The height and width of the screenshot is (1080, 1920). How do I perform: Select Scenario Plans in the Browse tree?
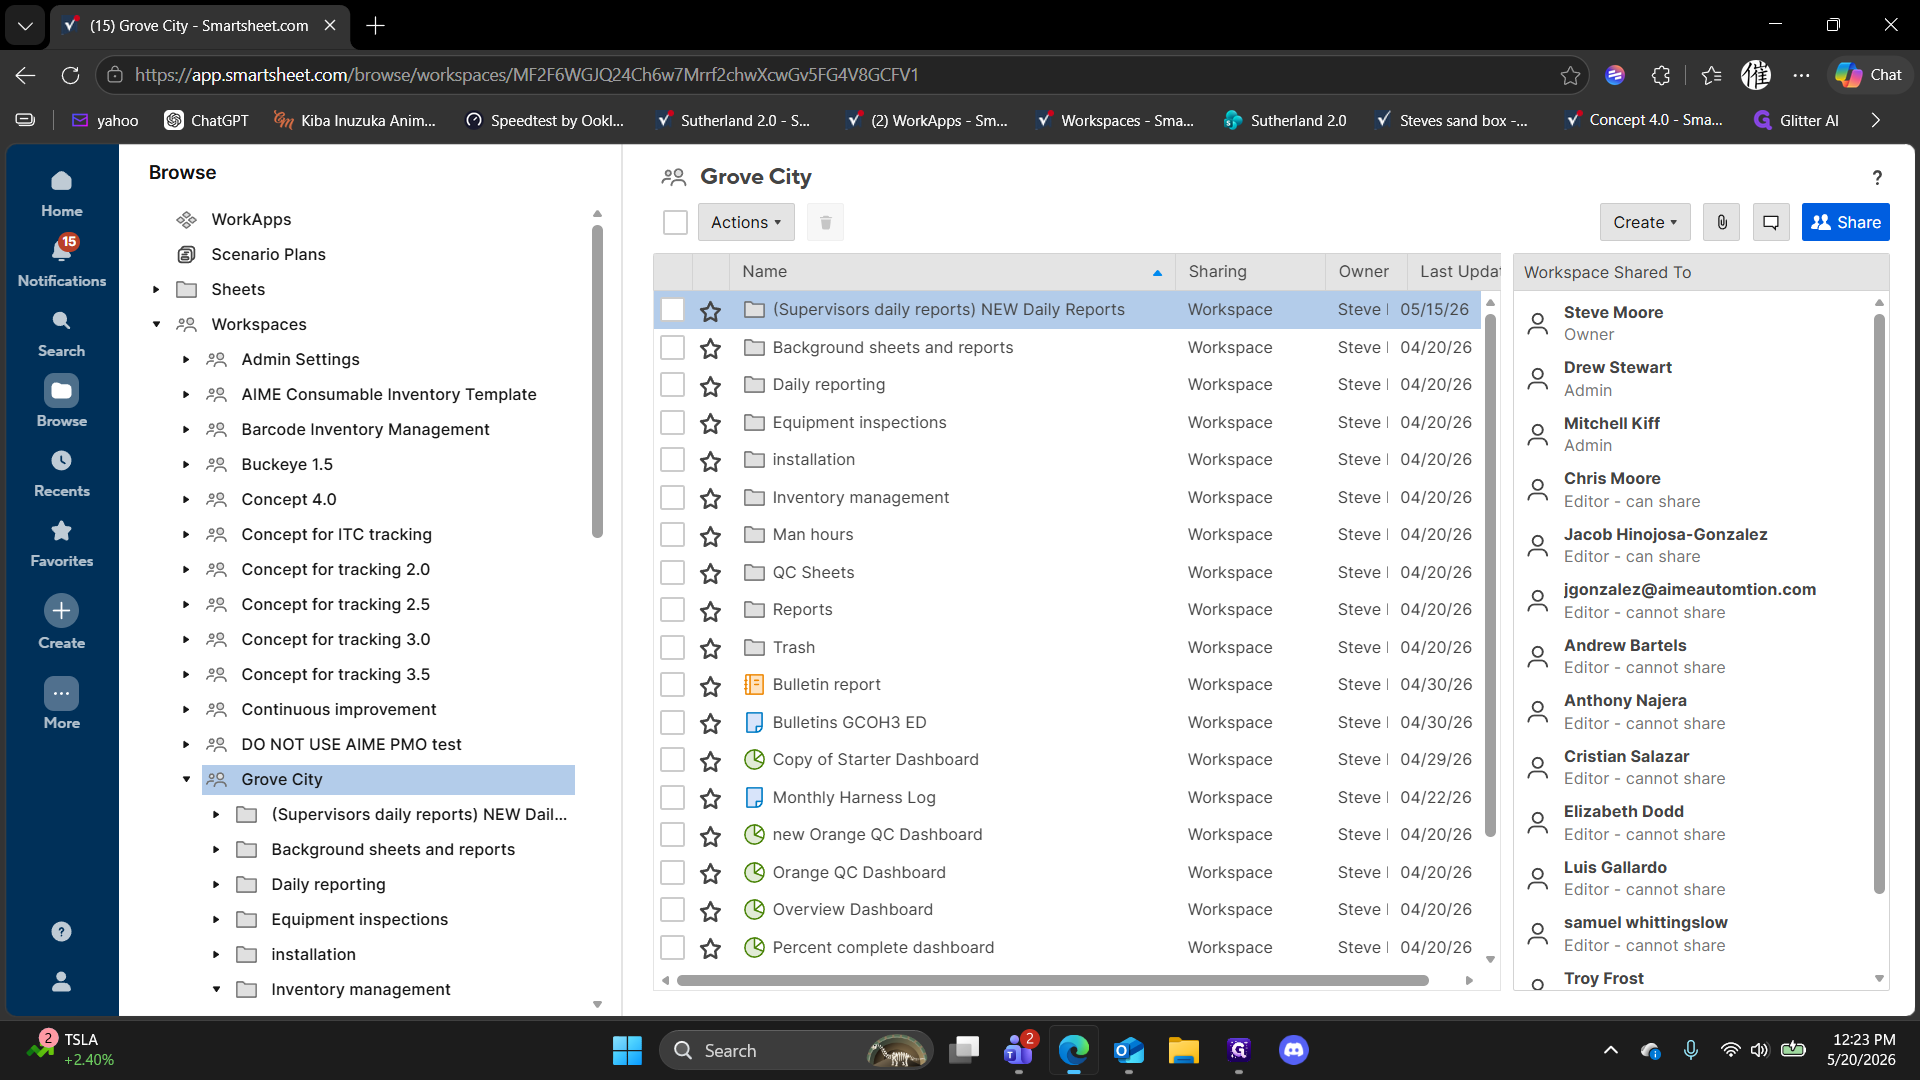click(268, 255)
